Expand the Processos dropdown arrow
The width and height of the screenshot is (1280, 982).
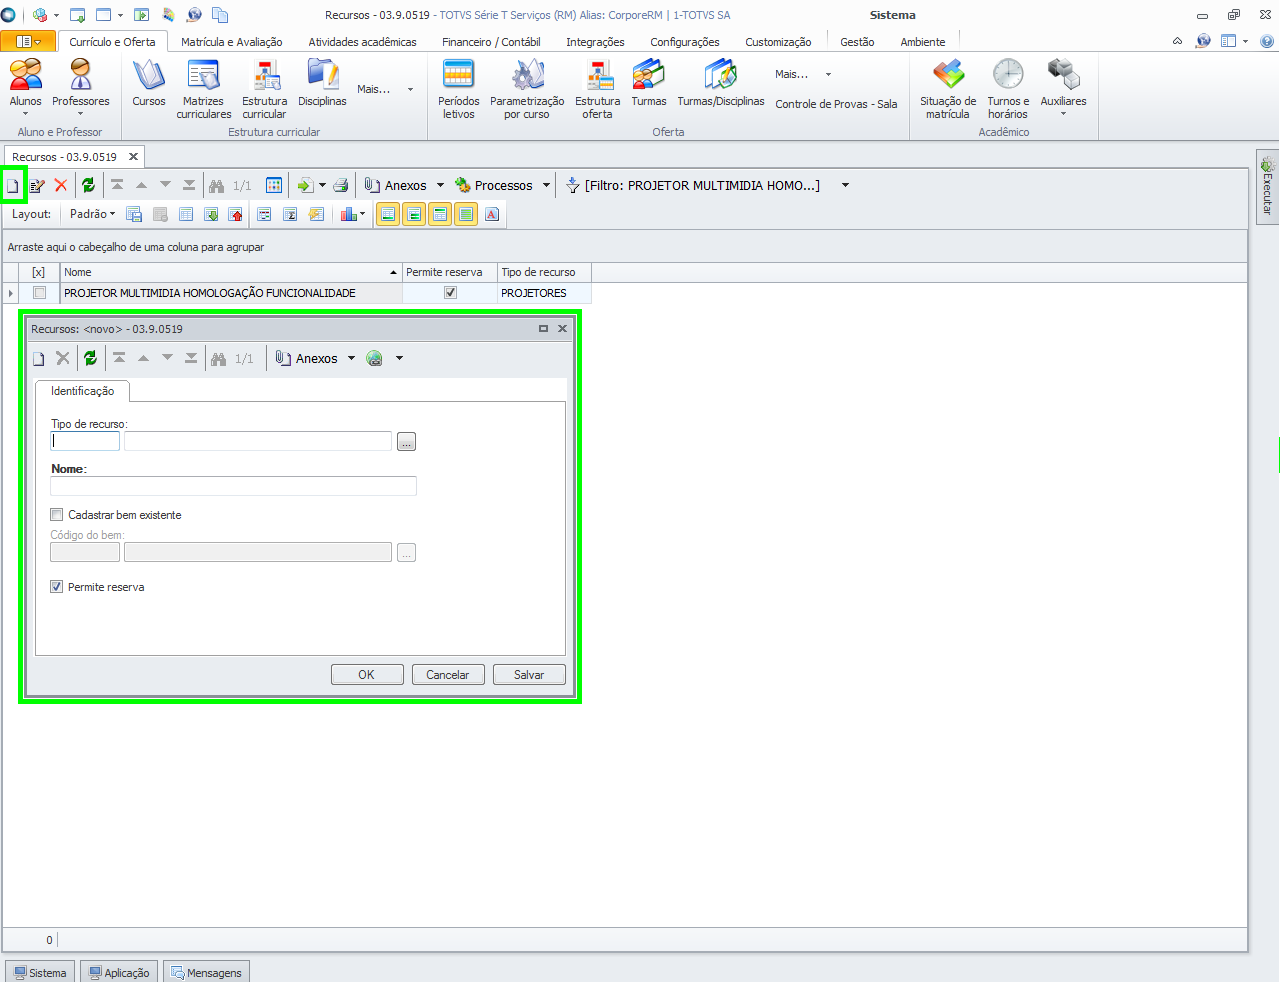pyautogui.click(x=546, y=185)
